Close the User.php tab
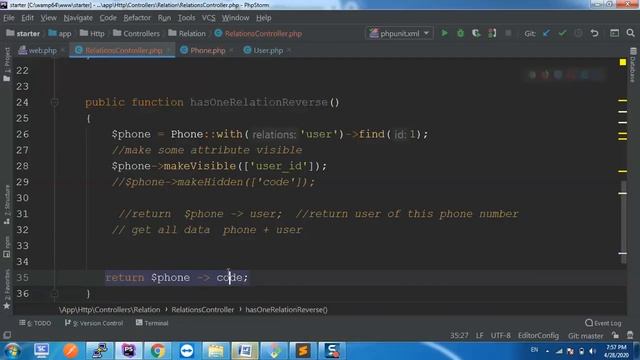 coord(289,50)
